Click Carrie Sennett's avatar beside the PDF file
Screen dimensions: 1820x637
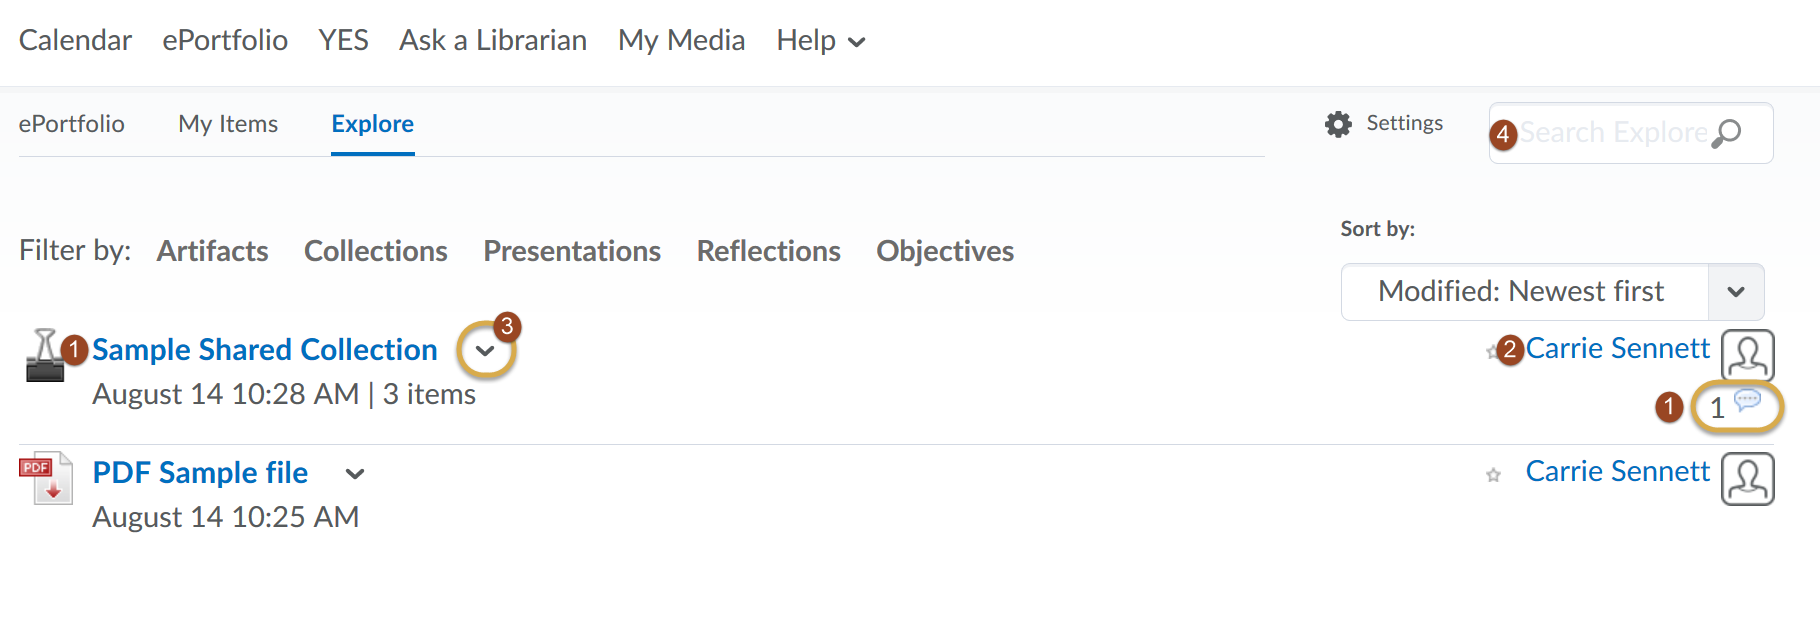click(1748, 479)
